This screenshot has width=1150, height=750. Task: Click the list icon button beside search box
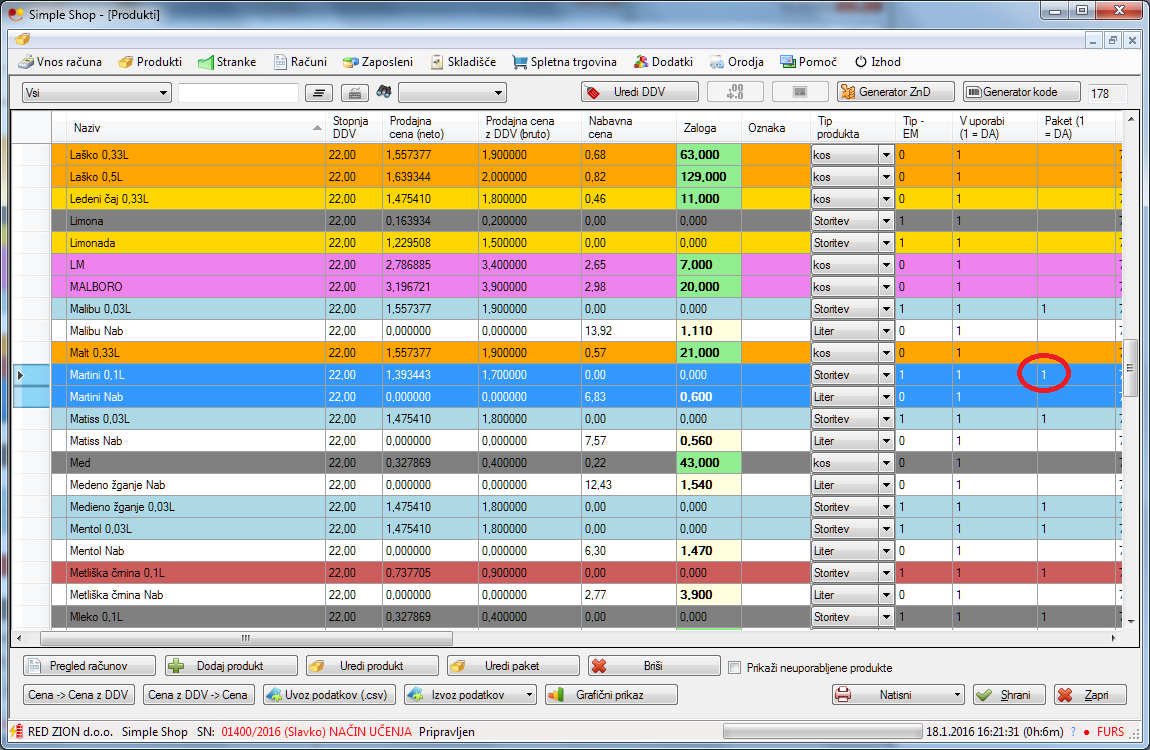pos(319,93)
